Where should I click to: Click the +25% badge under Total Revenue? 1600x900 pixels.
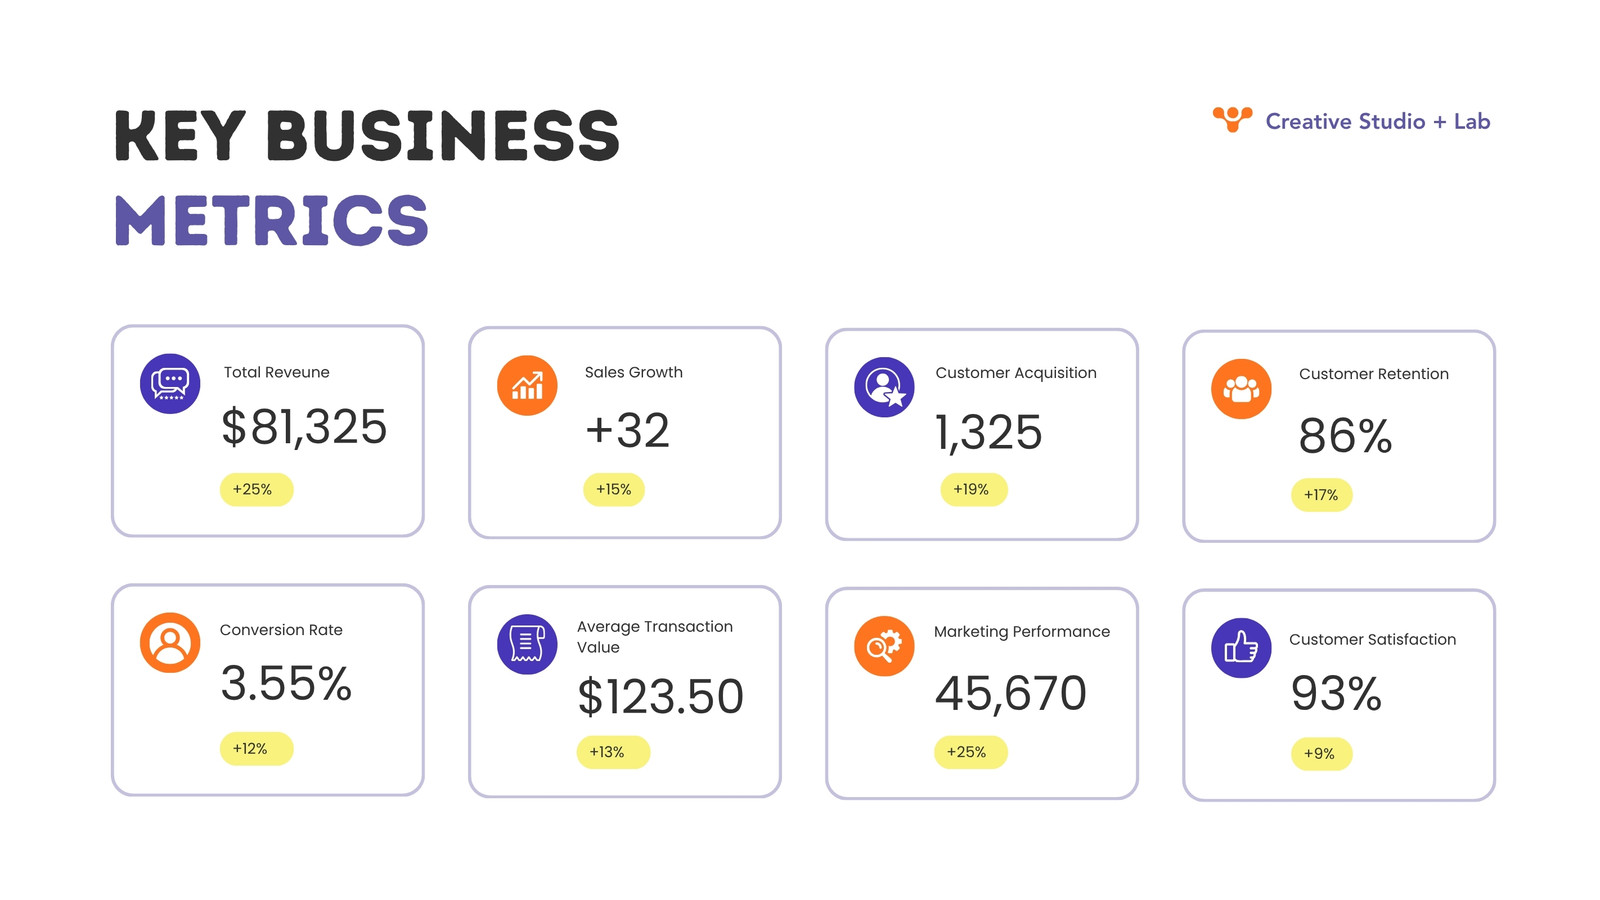[256, 490]
